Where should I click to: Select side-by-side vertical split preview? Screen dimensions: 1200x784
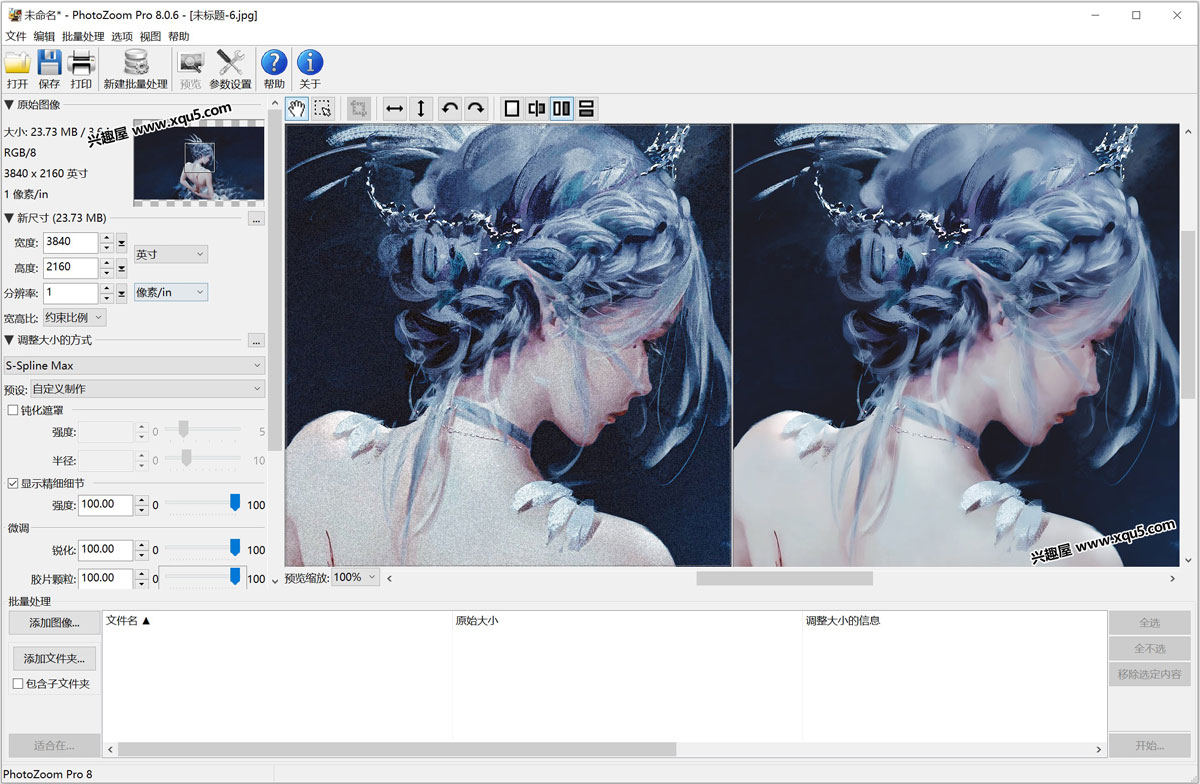[x=562, y=108]
